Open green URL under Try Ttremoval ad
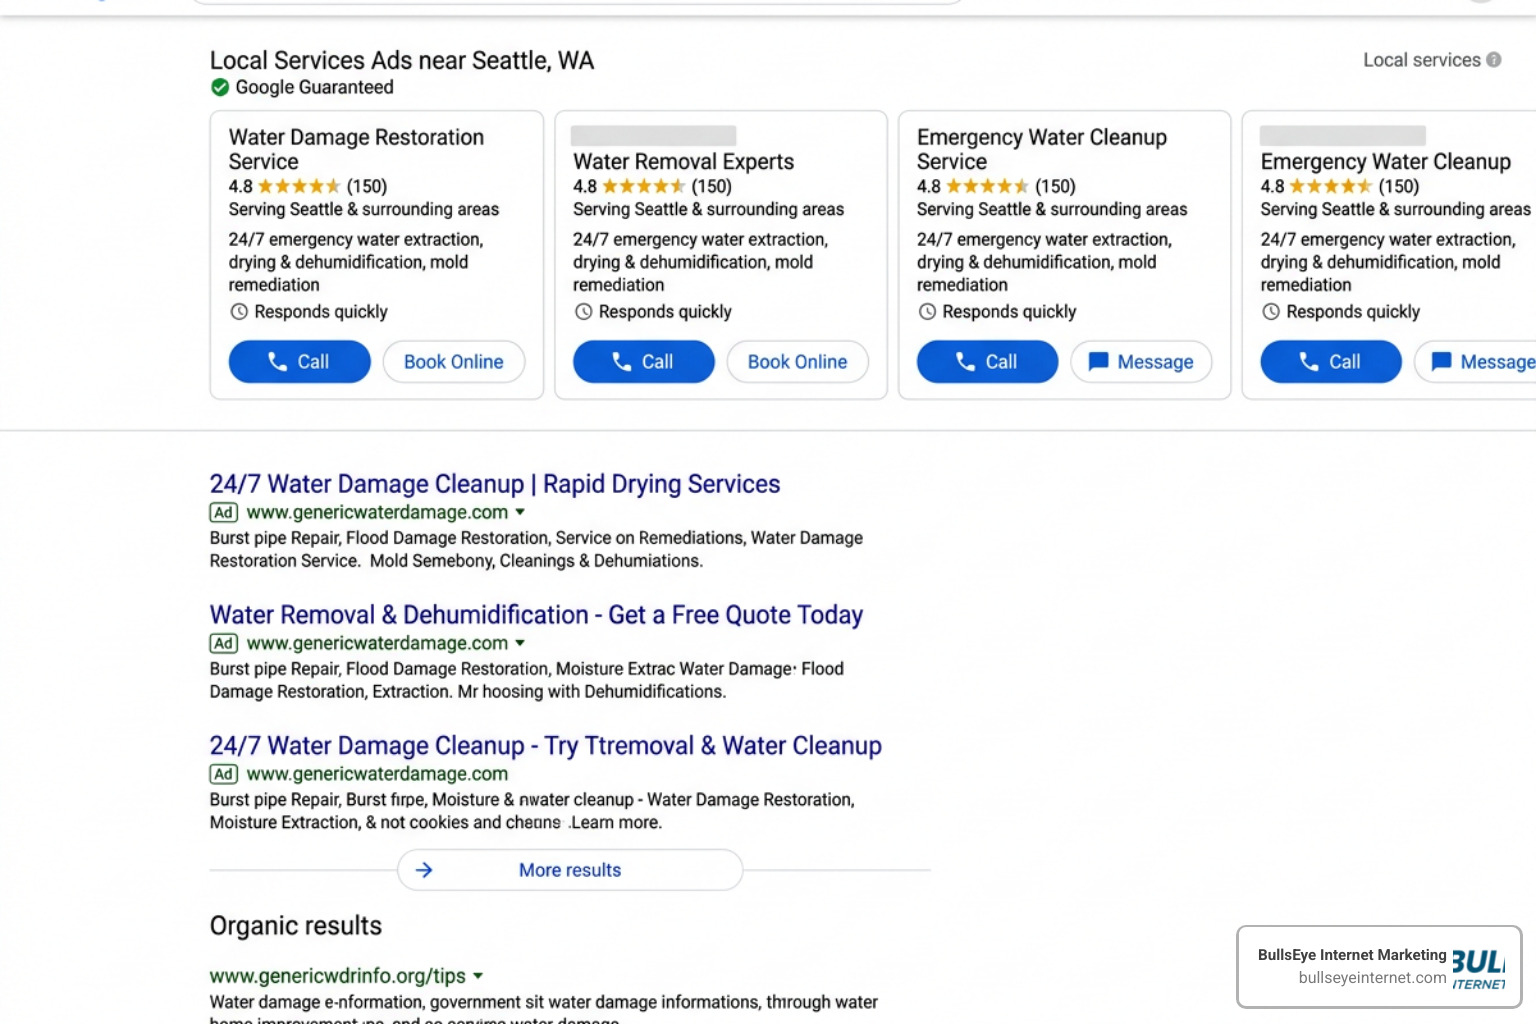The image size is (1536, 1024). (x=378, y=774)
